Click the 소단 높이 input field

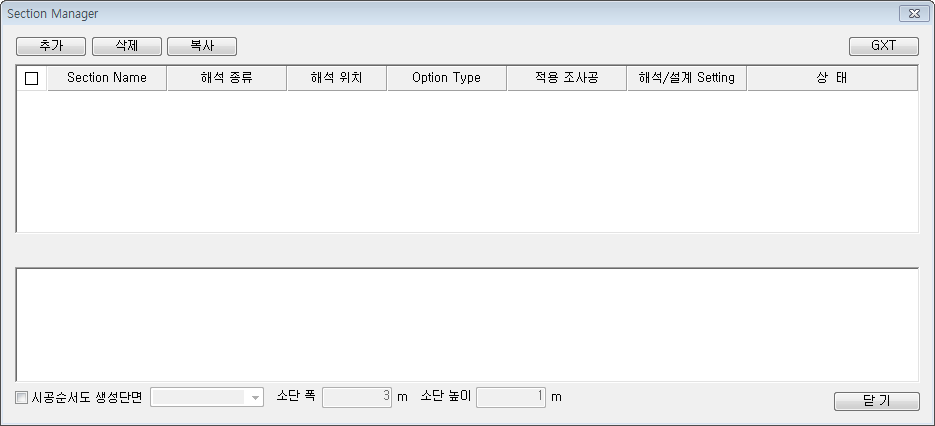(x=511, y=397)
